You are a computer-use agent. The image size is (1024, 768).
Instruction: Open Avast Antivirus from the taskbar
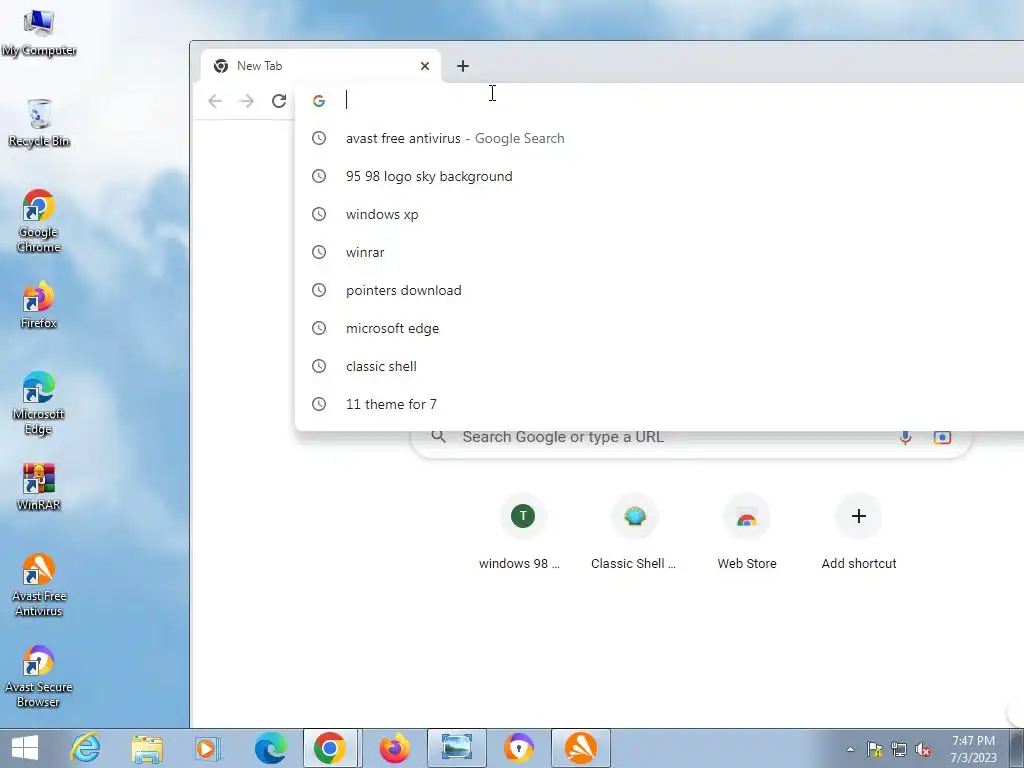pyautogui.click(x=581, y=748)
